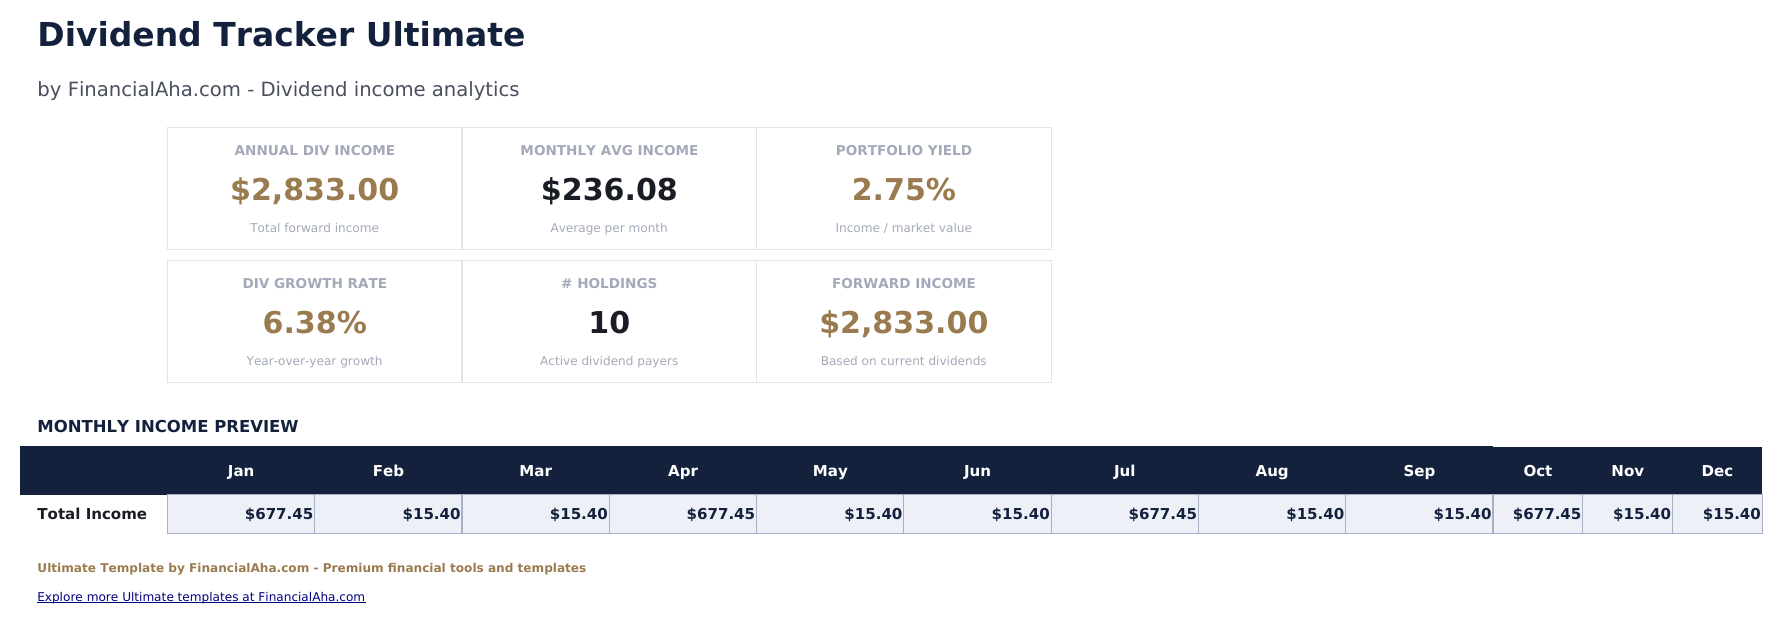
Task: Click the Monthly Income Preview heading
Action: pyautogui.click(x=168, y=427)
